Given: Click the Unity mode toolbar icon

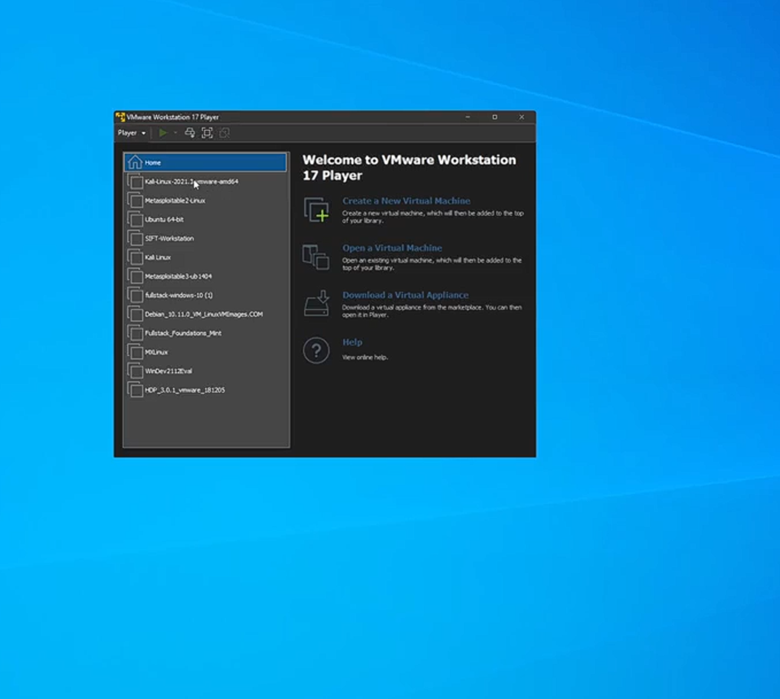Looking at the screenshot, I should click(x=224, y=133).
